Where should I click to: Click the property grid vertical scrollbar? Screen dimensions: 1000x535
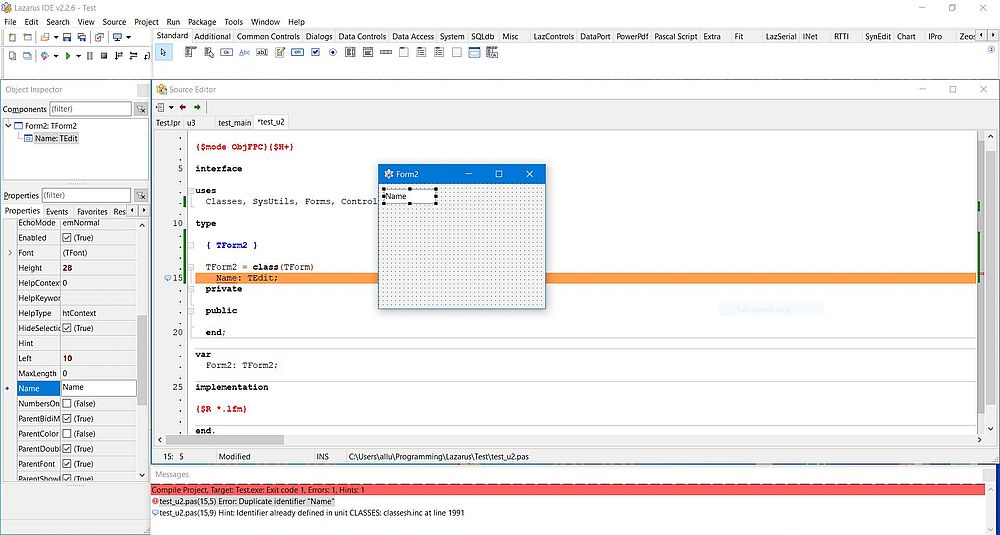tap(142, 360)
